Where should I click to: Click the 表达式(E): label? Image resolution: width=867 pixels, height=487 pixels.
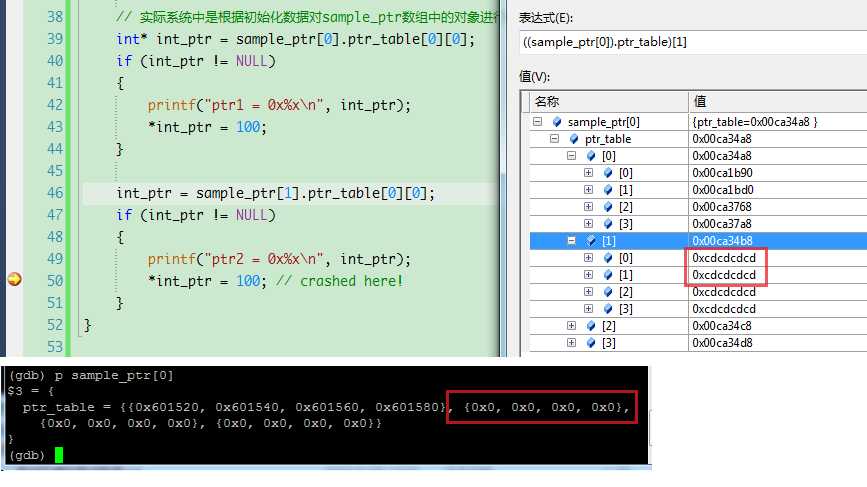click(x=546, y=18)
